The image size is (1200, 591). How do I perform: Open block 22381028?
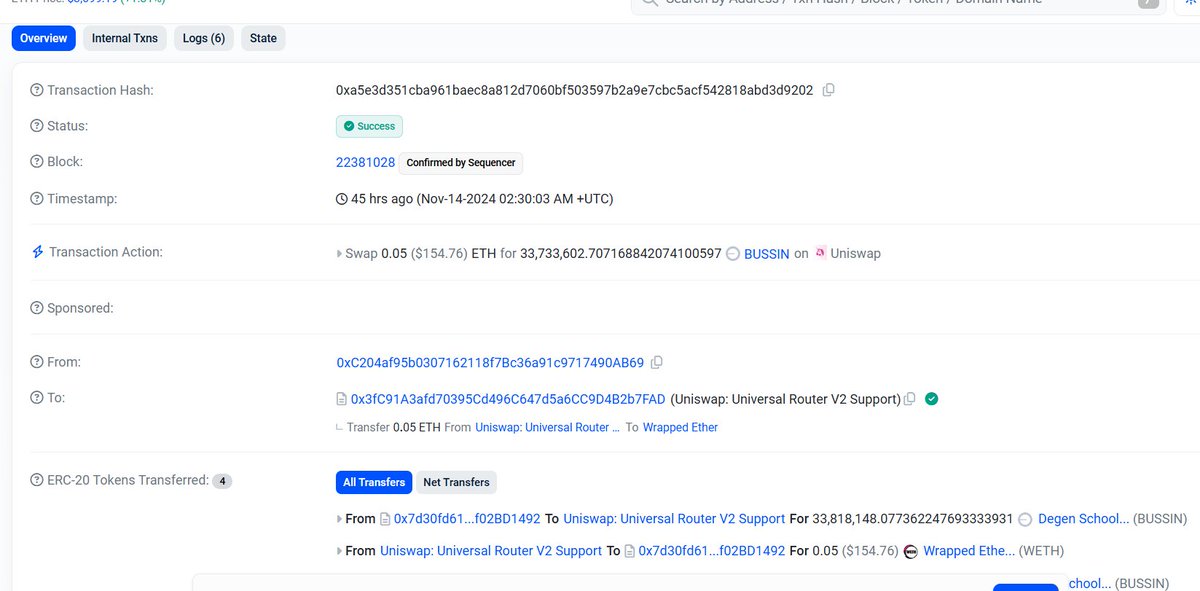[x=365, y=162]
